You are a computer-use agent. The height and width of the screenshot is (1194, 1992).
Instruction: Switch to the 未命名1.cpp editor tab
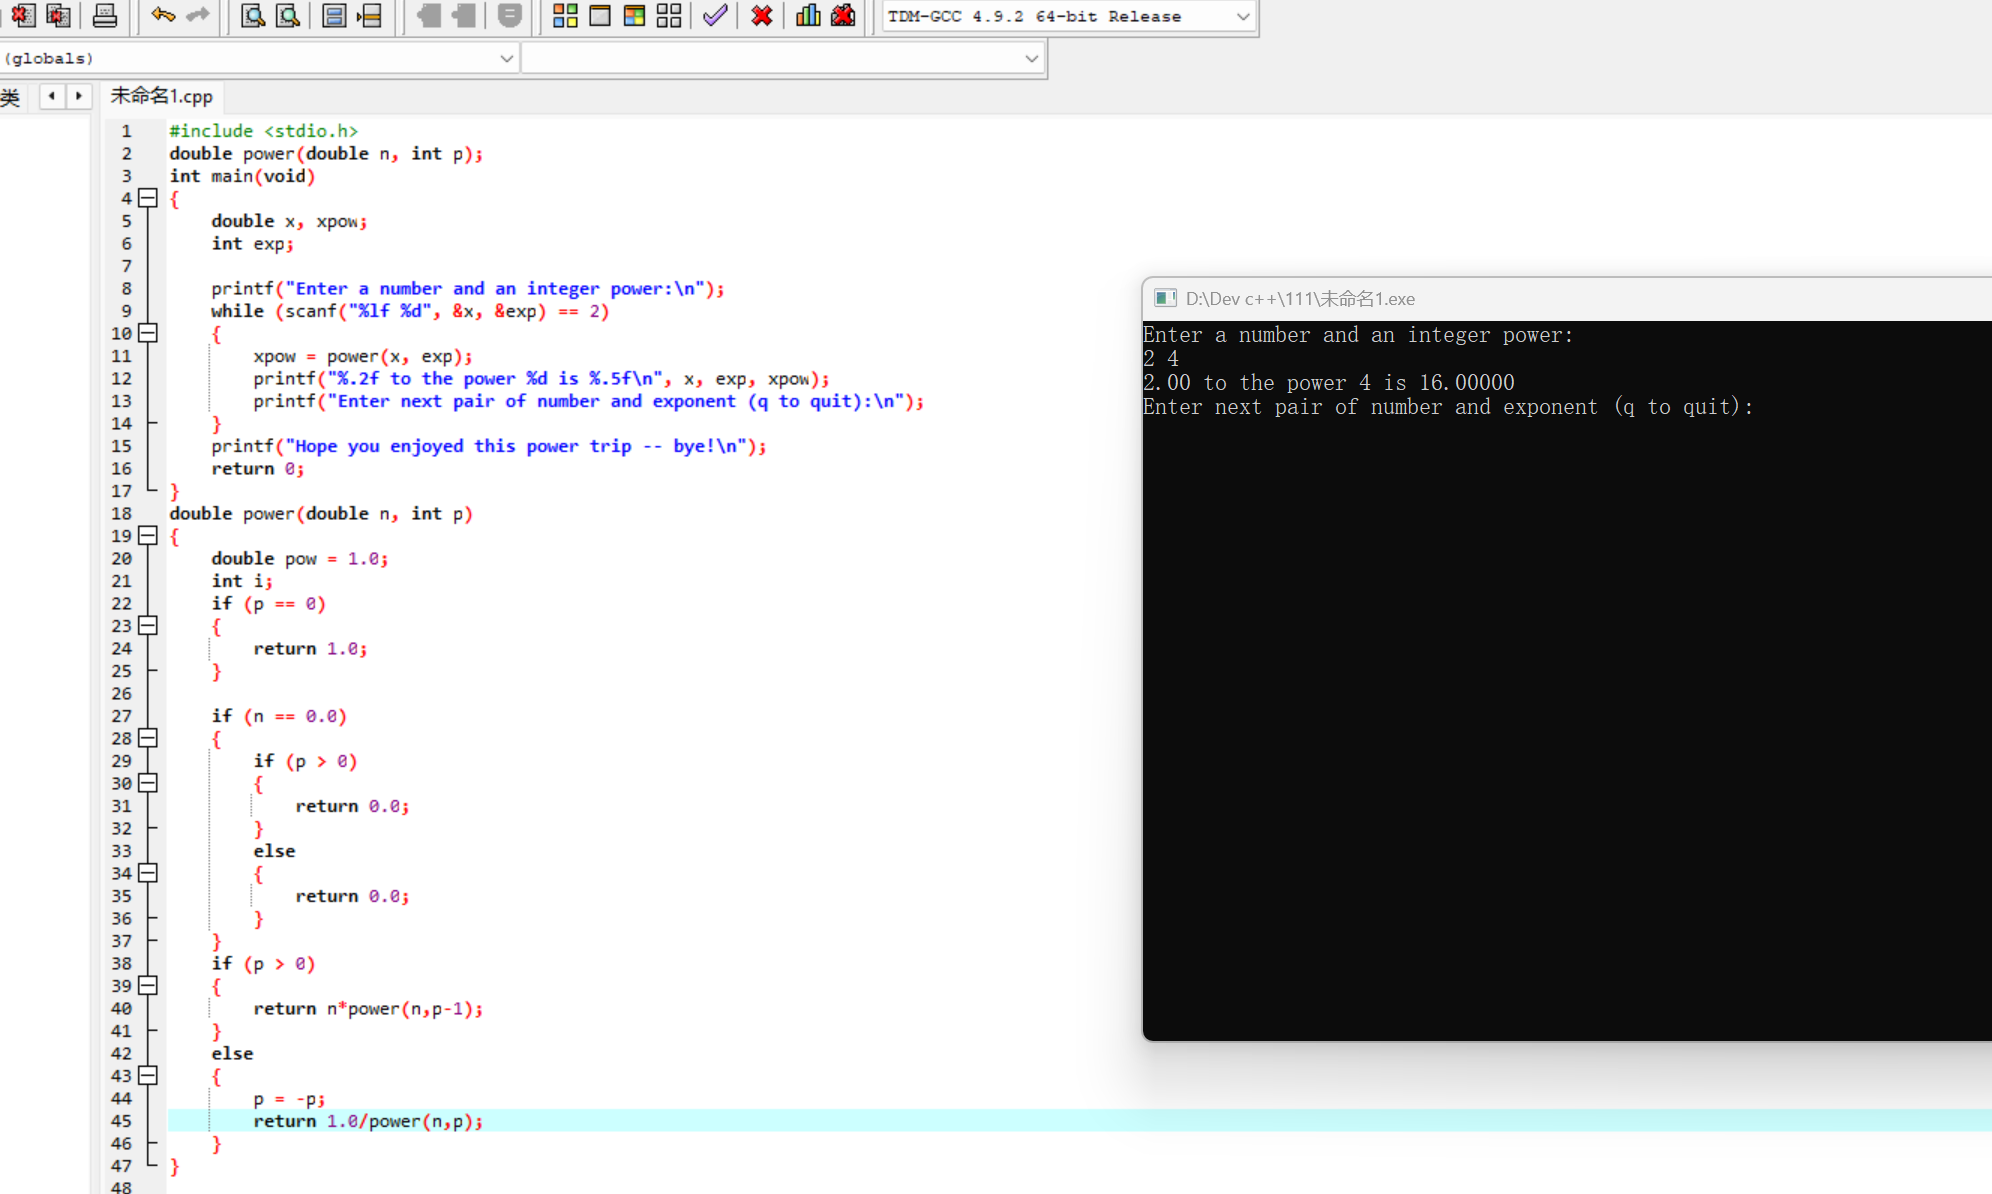point(162,96)
